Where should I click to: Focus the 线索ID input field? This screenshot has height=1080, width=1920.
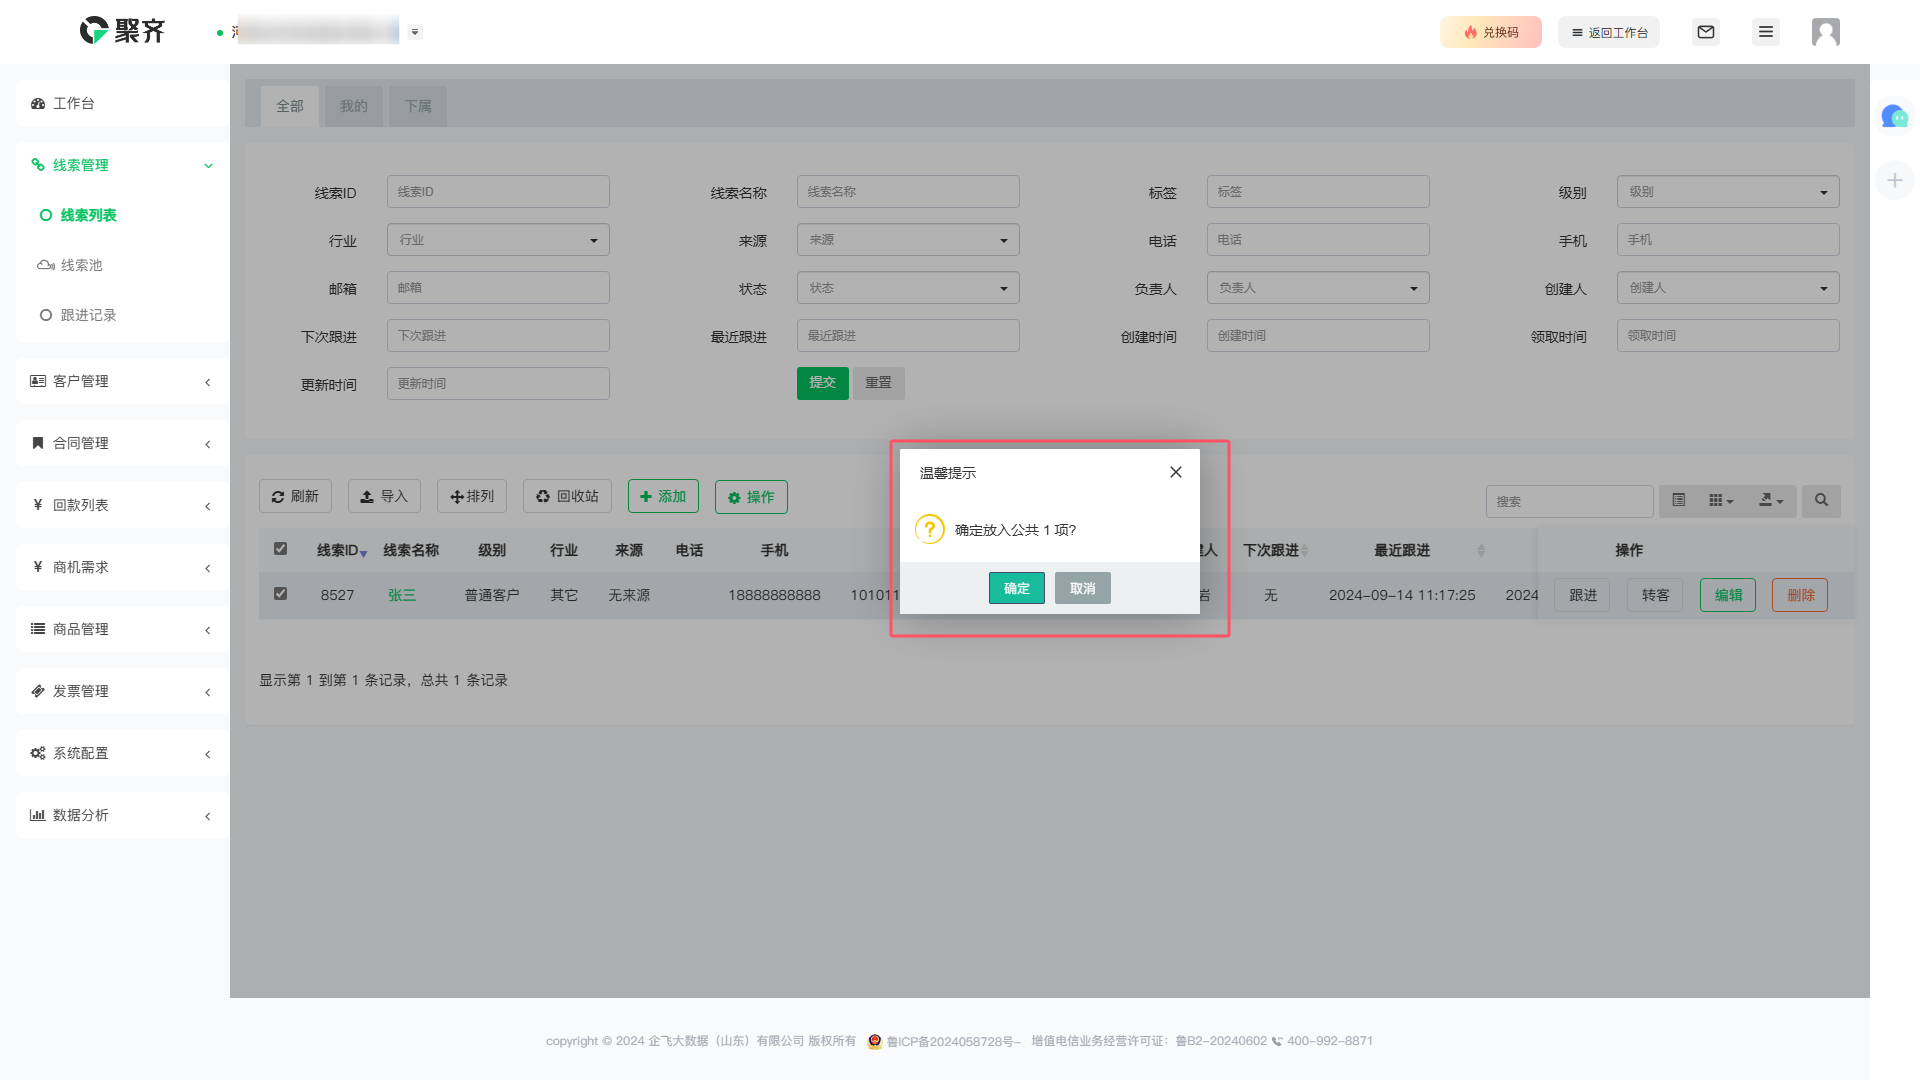pyautogui.click(x=498, y=192)
